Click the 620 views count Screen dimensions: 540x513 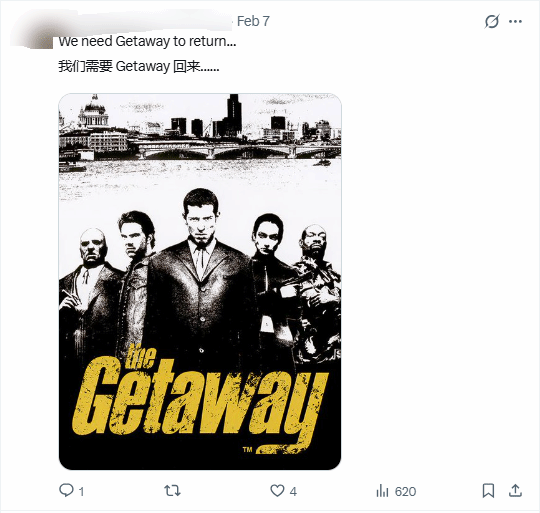click(x=406, y=491)
